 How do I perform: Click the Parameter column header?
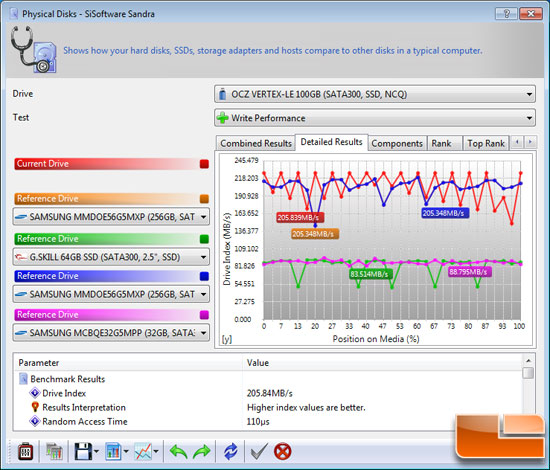[x=128, y=362]
